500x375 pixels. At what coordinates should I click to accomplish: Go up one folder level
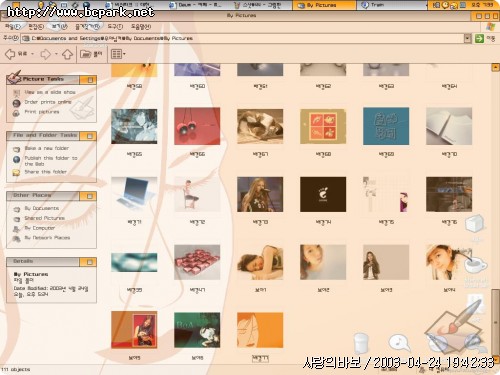pyautogui.click(x=68, y=54)
